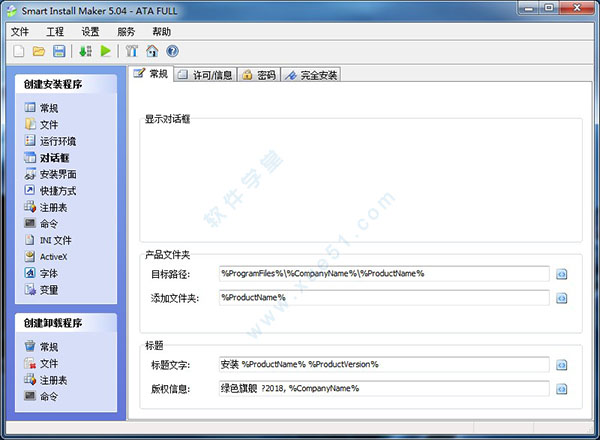Screen dimensions: 600x440
Task: Select 快捷方式 in the sidebar
Action: [57, 190]
